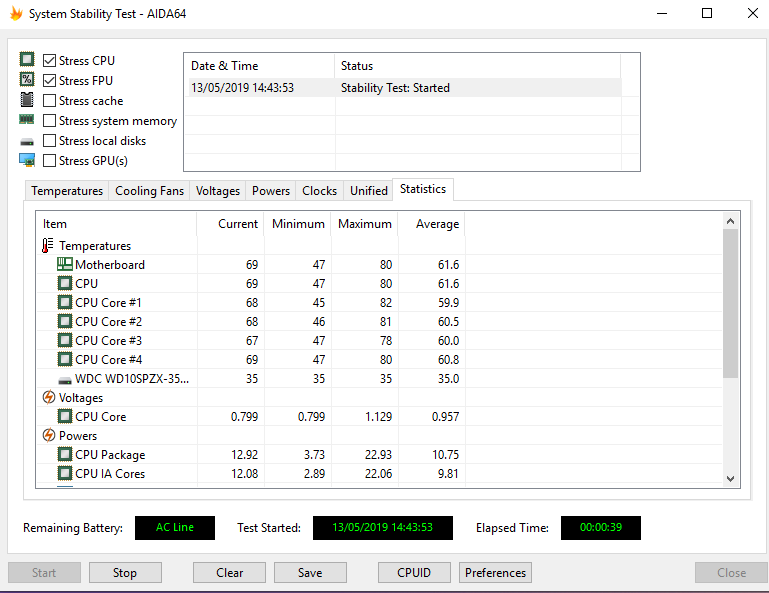Click the lightning icon next to Voltages
769x593 pixels.
(x=49, y=397)
